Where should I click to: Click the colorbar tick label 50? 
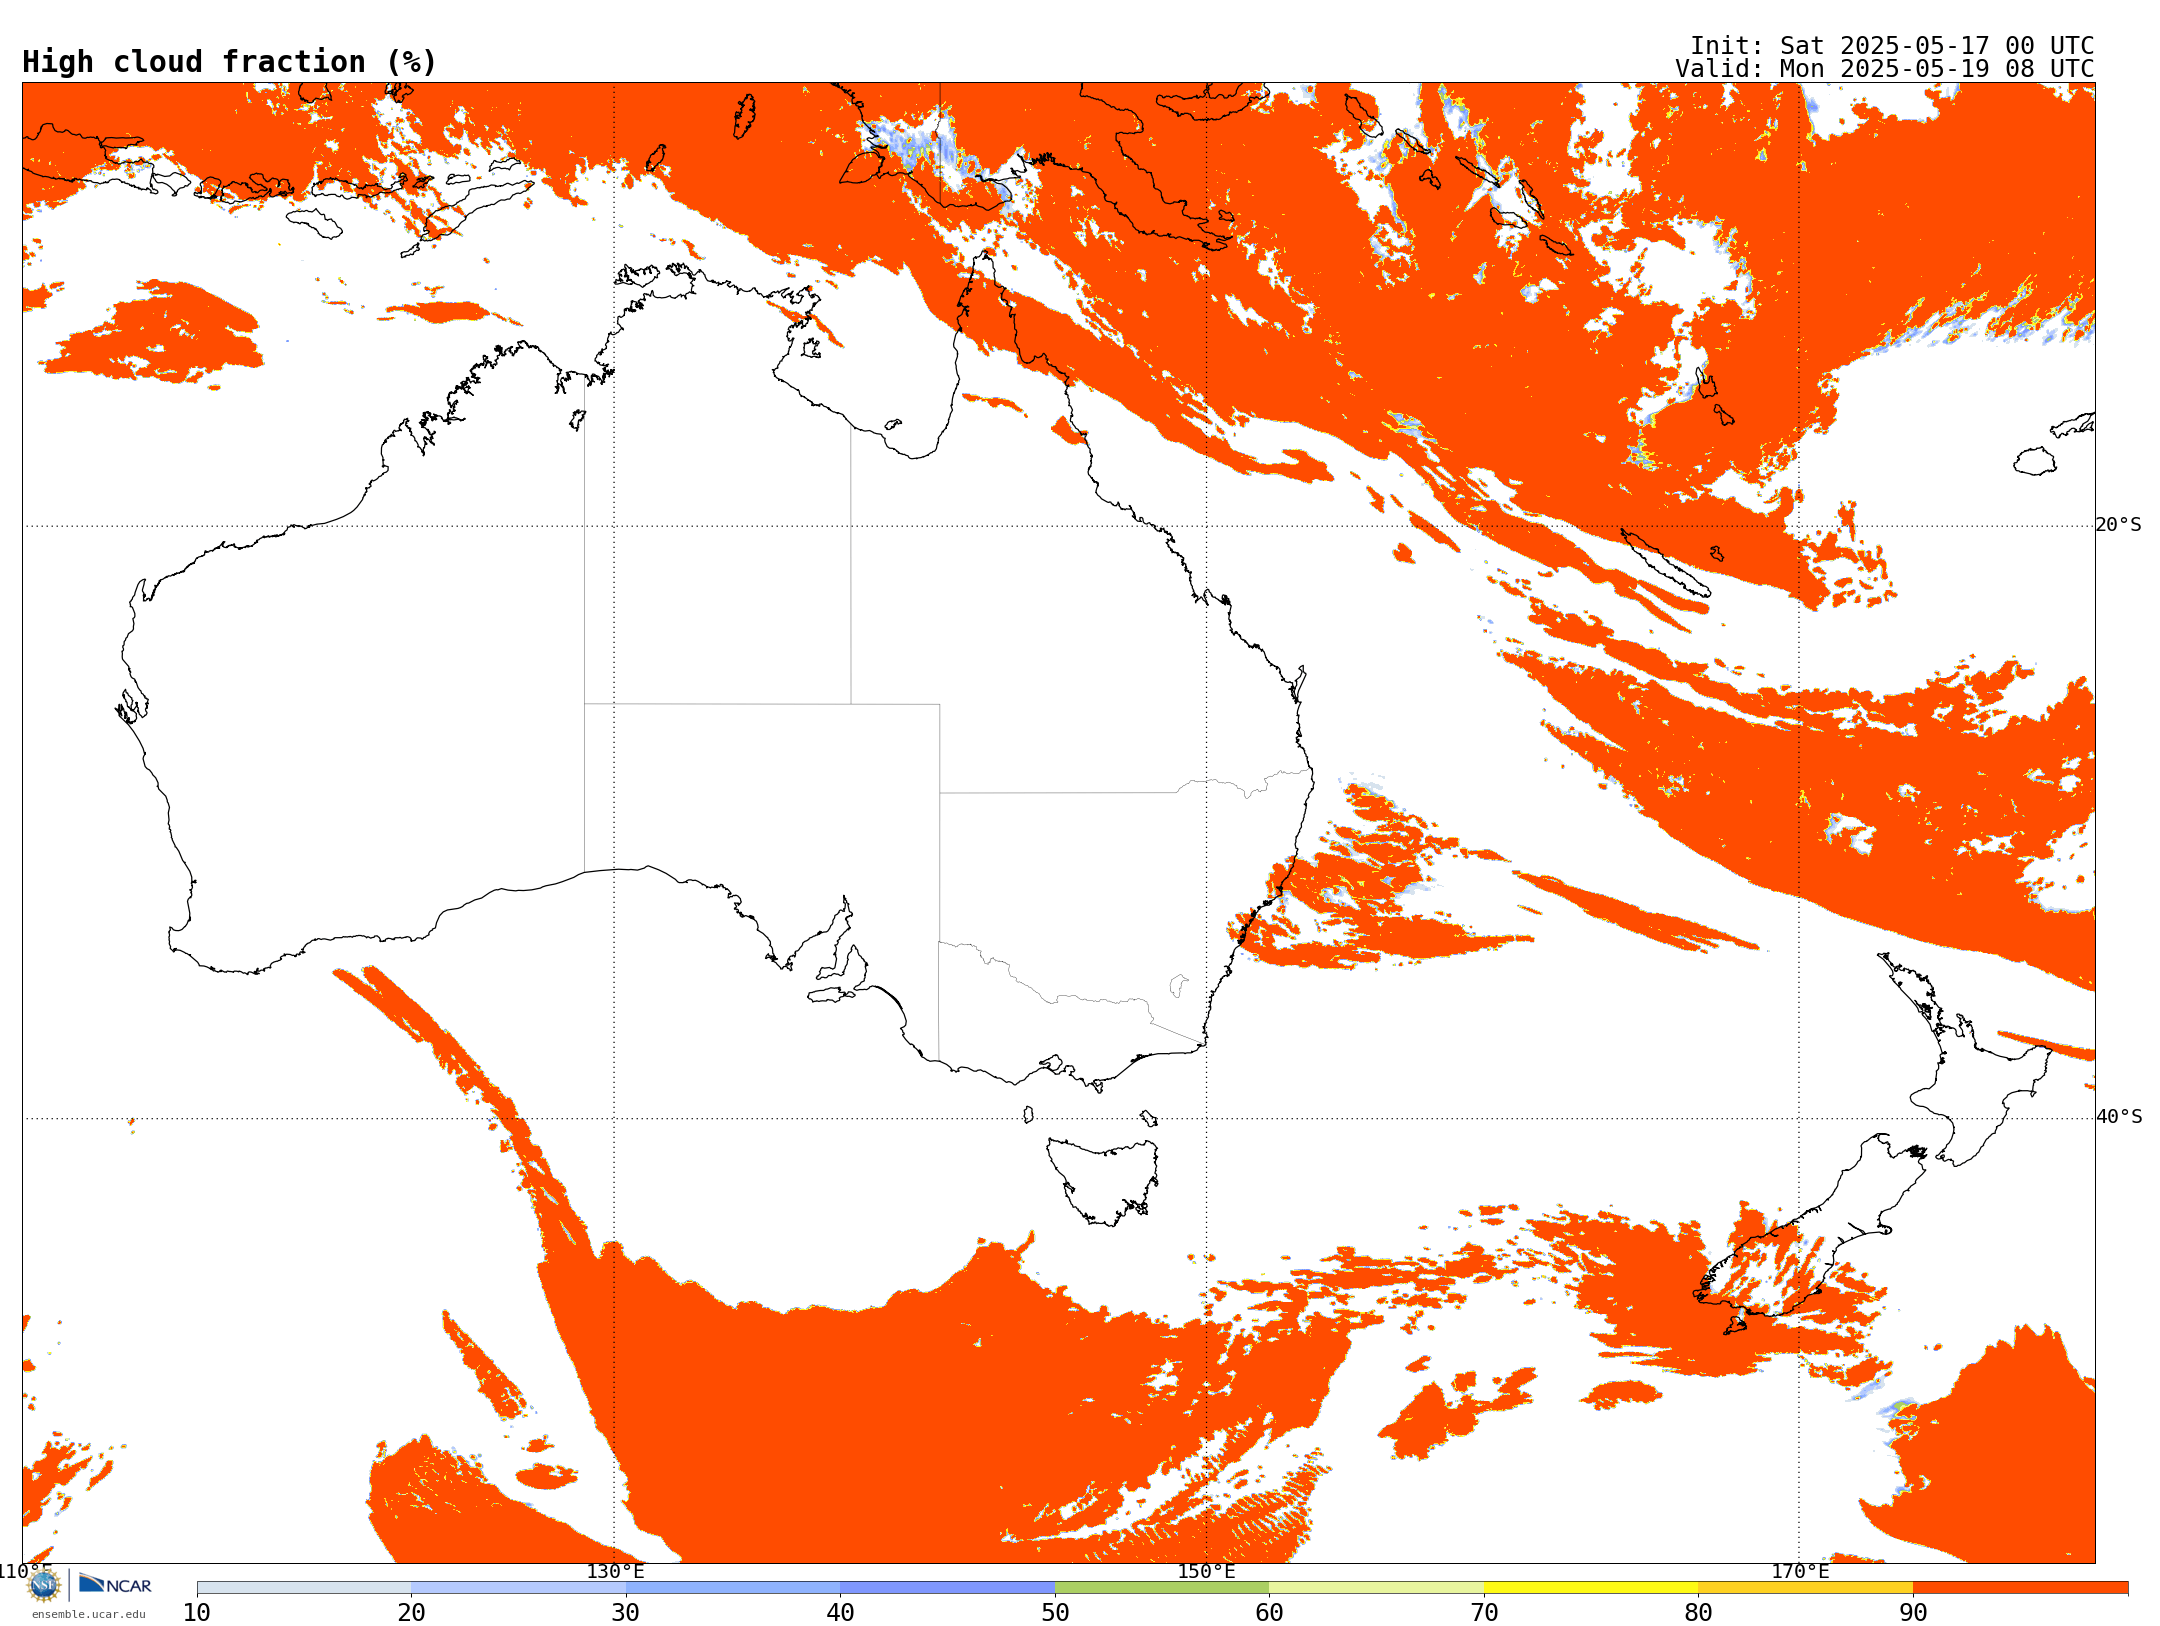[x=1055, y=1612]
